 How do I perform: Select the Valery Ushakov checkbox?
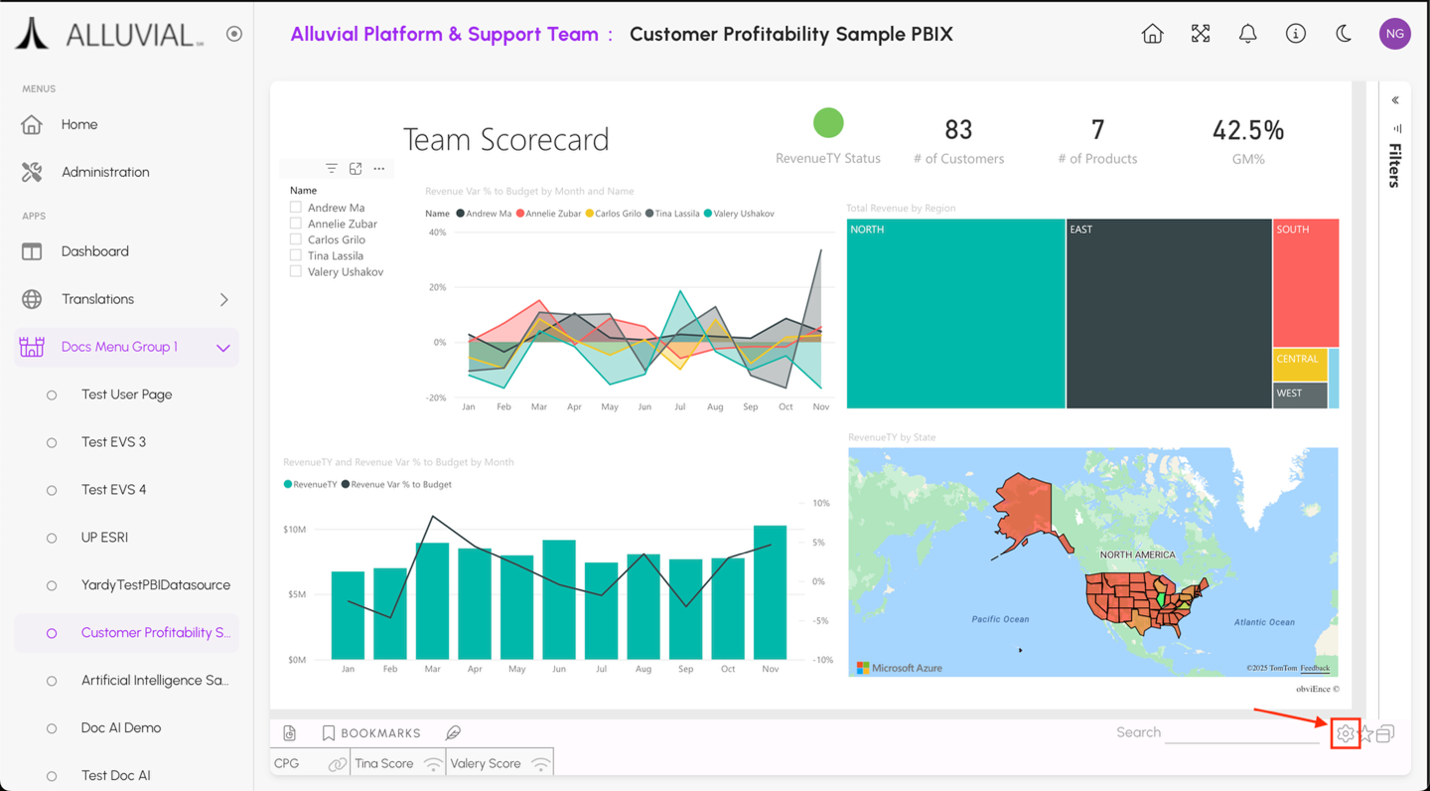296,272
